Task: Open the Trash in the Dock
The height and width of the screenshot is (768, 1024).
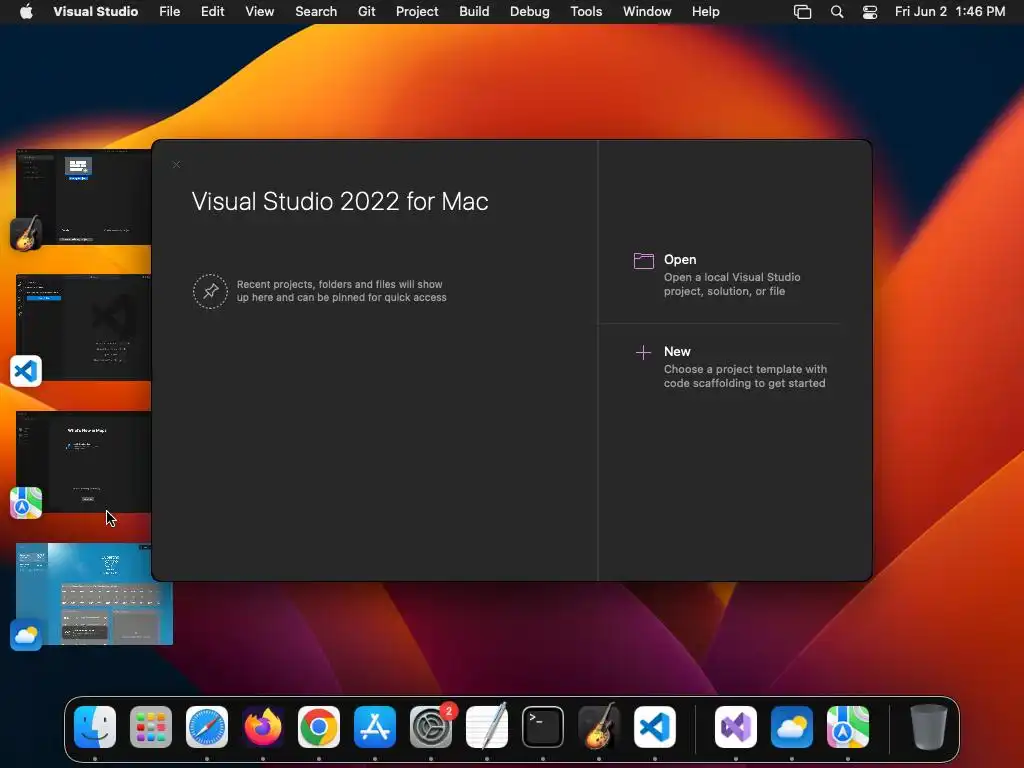Action: pyautogui.click(x=929, y=726)
